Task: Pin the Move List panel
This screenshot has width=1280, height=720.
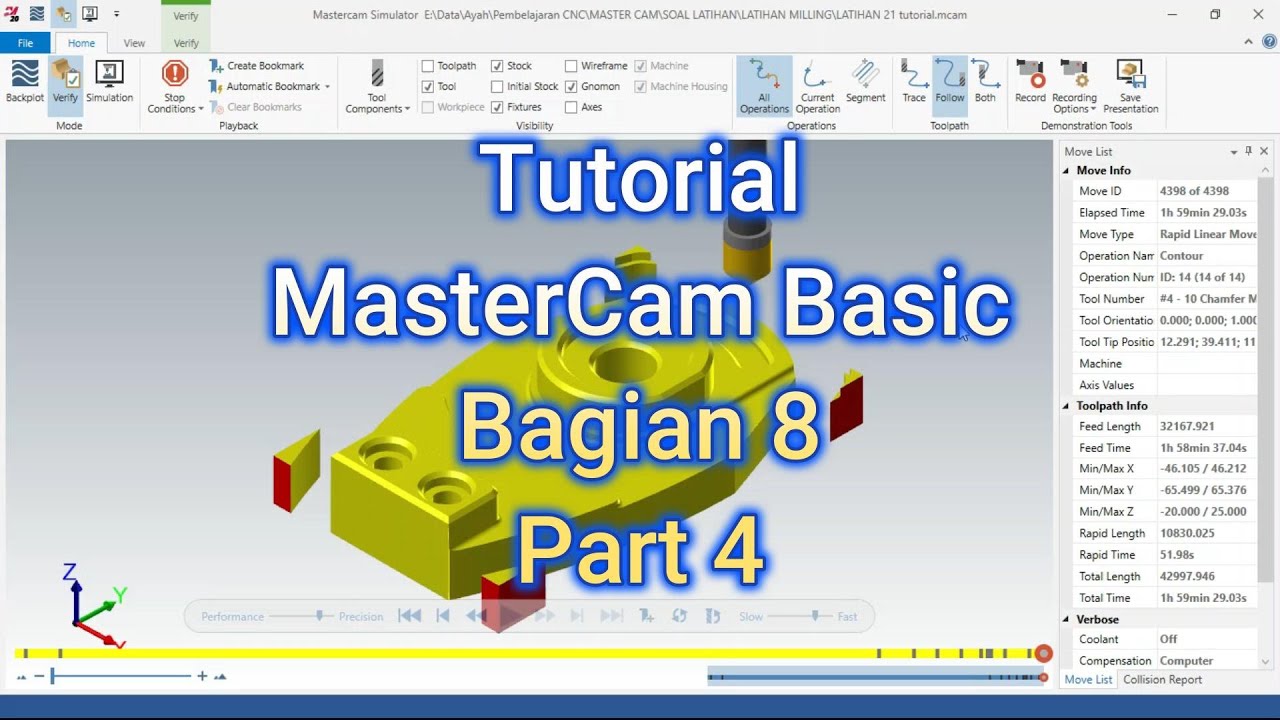Action: [1248, 151]
